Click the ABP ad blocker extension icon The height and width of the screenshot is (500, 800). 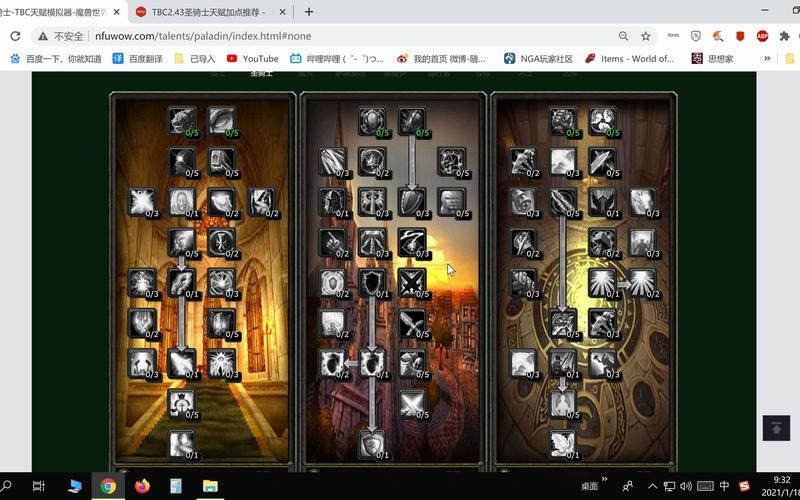762,36
